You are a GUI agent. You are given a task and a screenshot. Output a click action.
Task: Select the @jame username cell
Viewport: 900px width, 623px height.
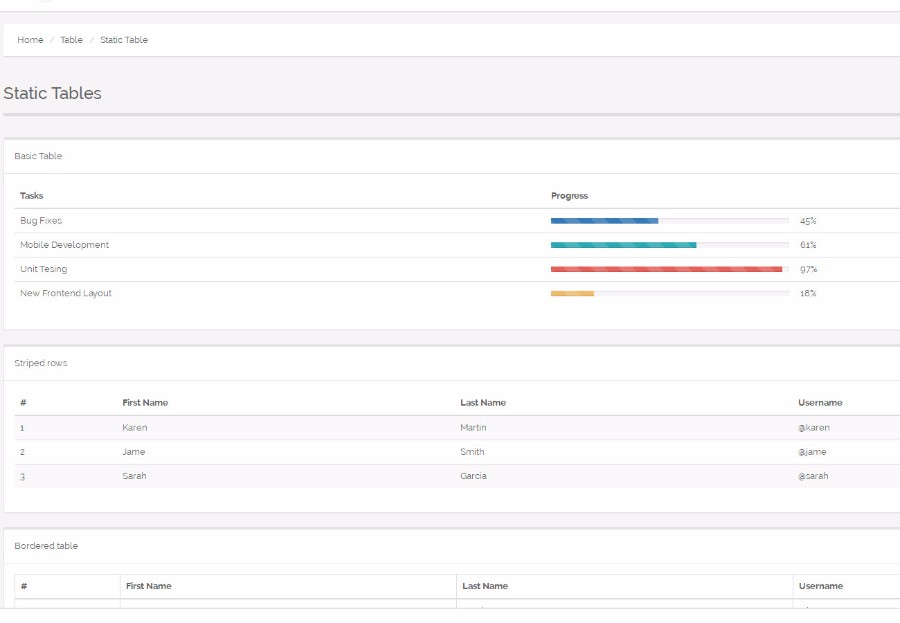point(812,451)
